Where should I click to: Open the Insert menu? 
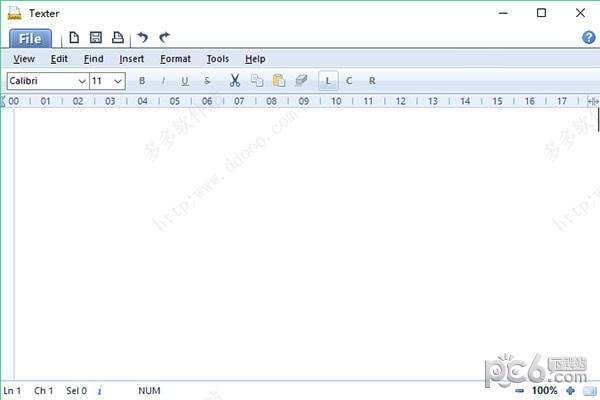[132, 59]
